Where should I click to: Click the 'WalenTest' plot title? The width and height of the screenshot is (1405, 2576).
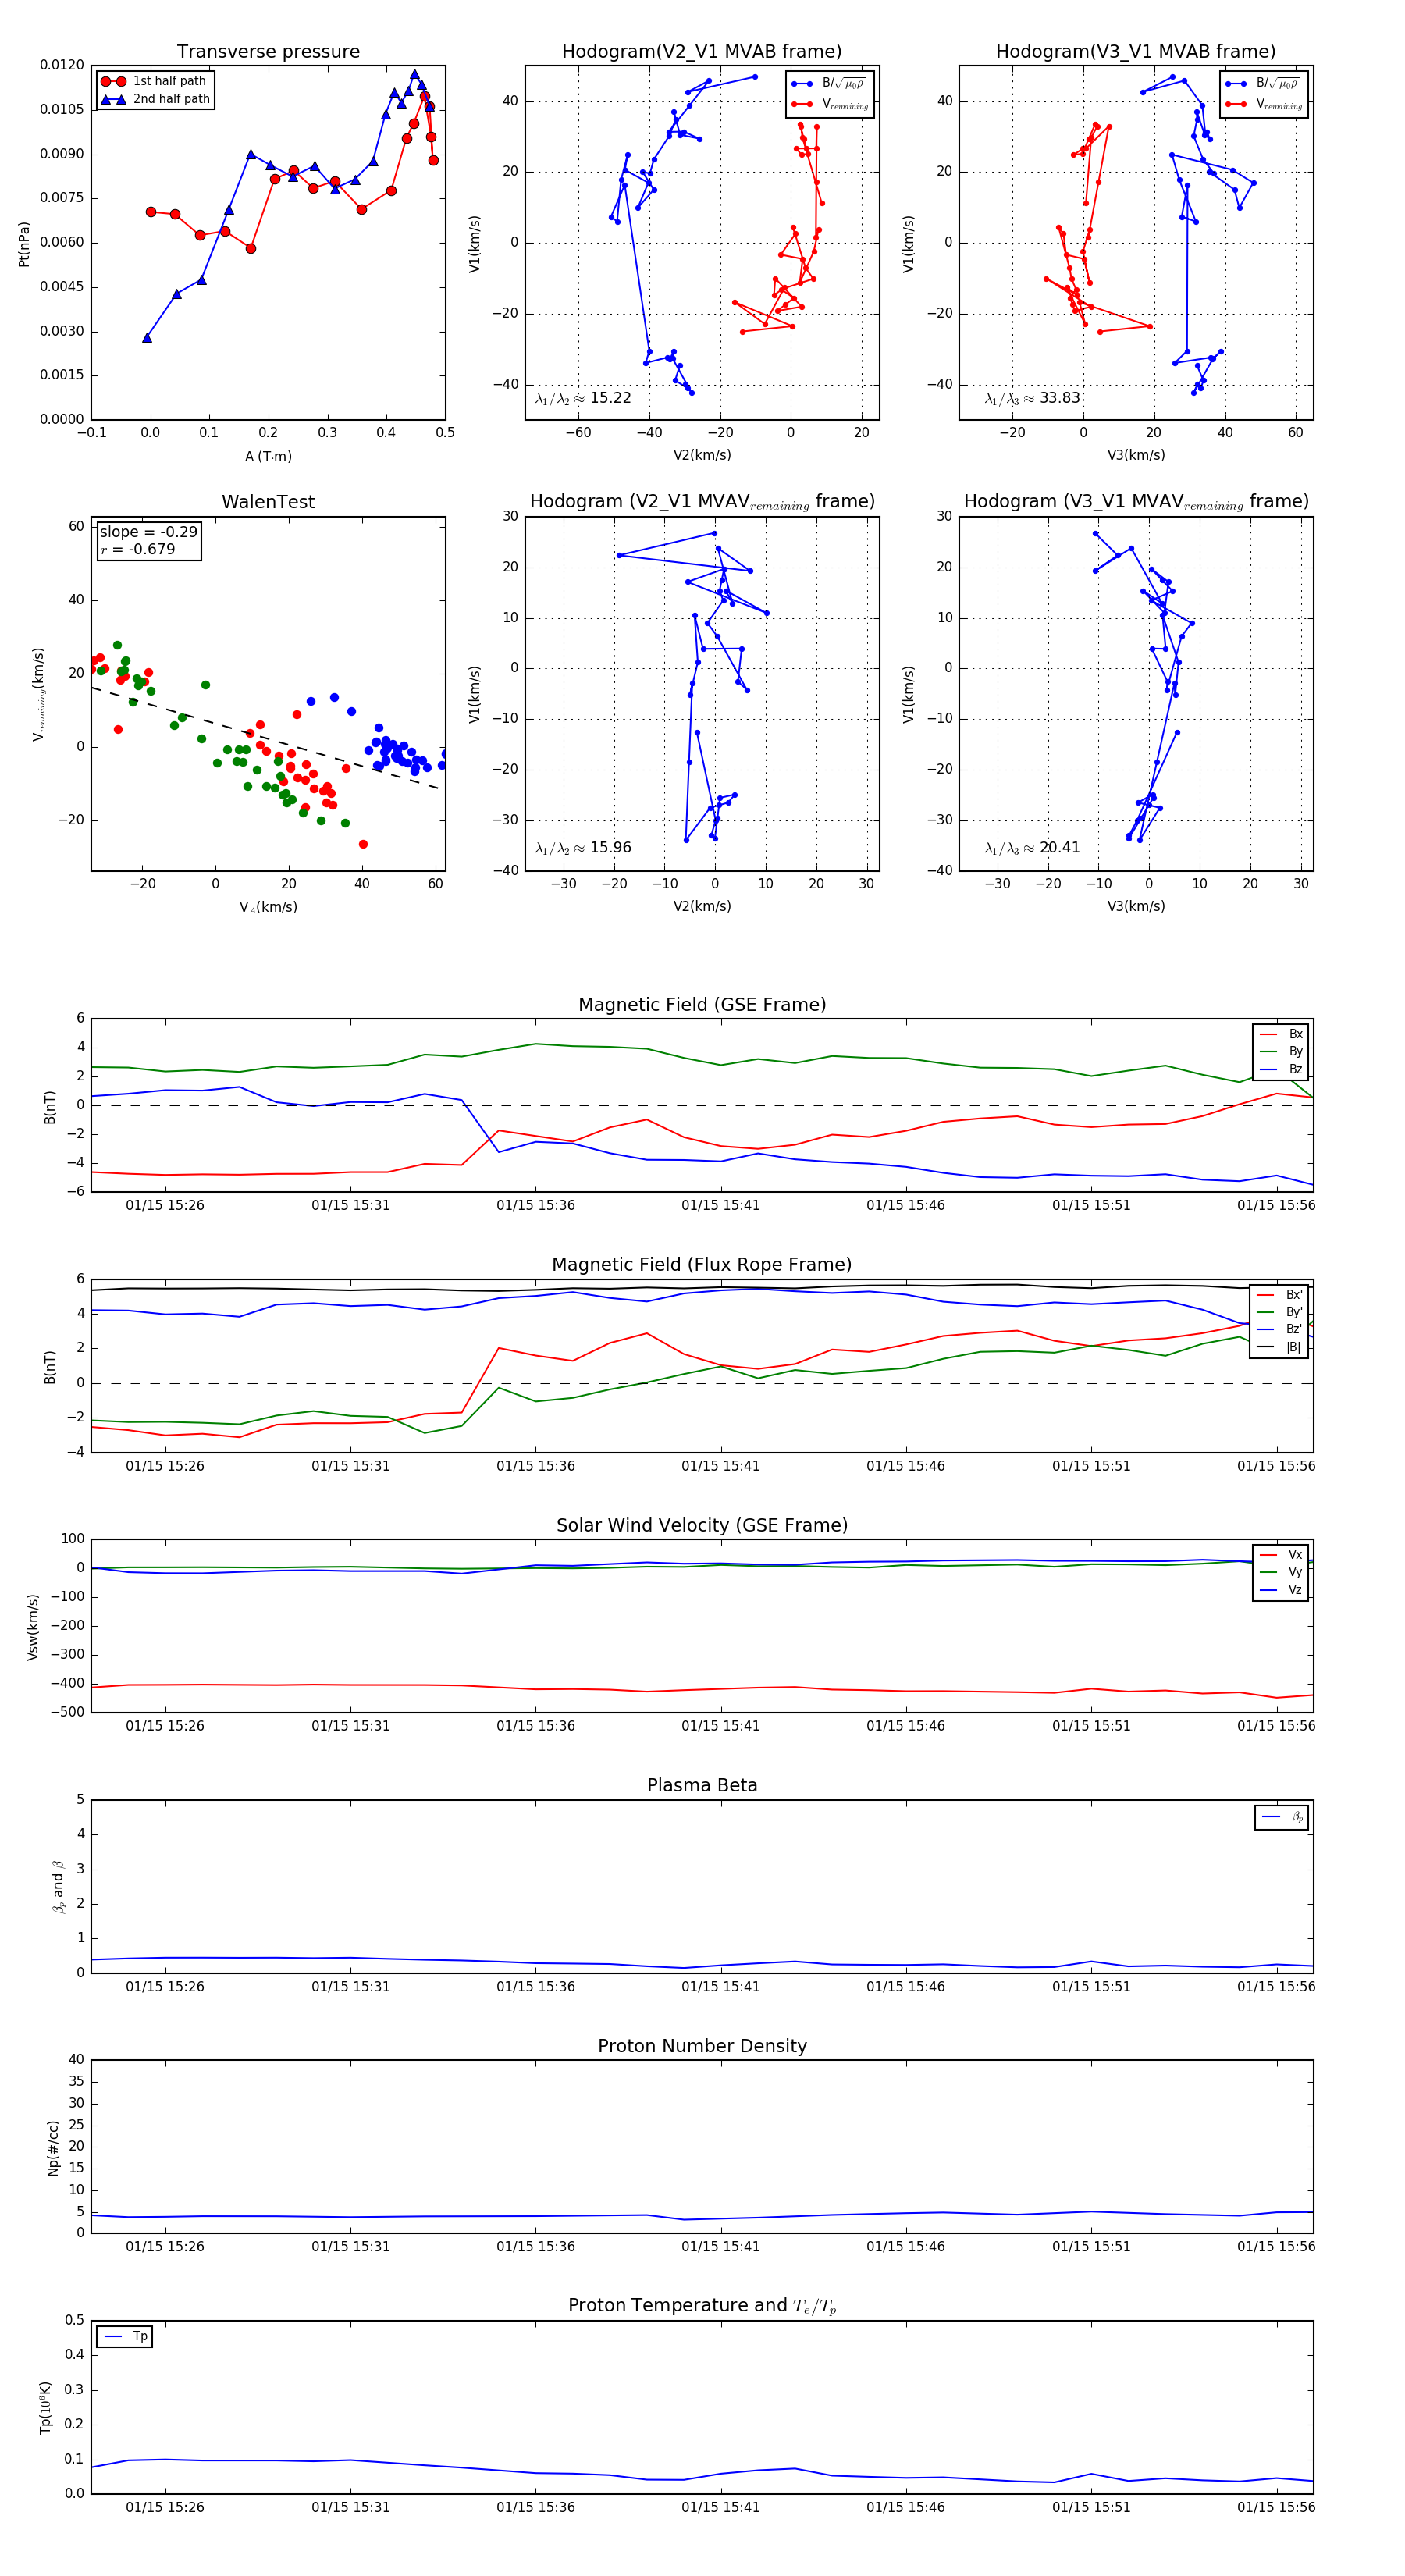point(268,502)
